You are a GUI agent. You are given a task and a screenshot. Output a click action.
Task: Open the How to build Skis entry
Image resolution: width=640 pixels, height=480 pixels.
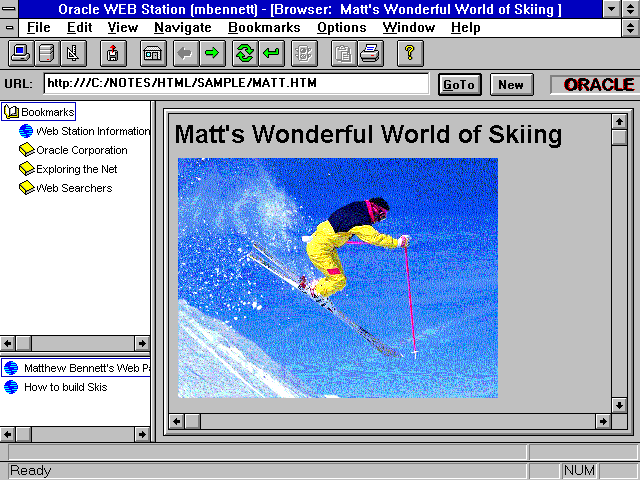(65, 387)
